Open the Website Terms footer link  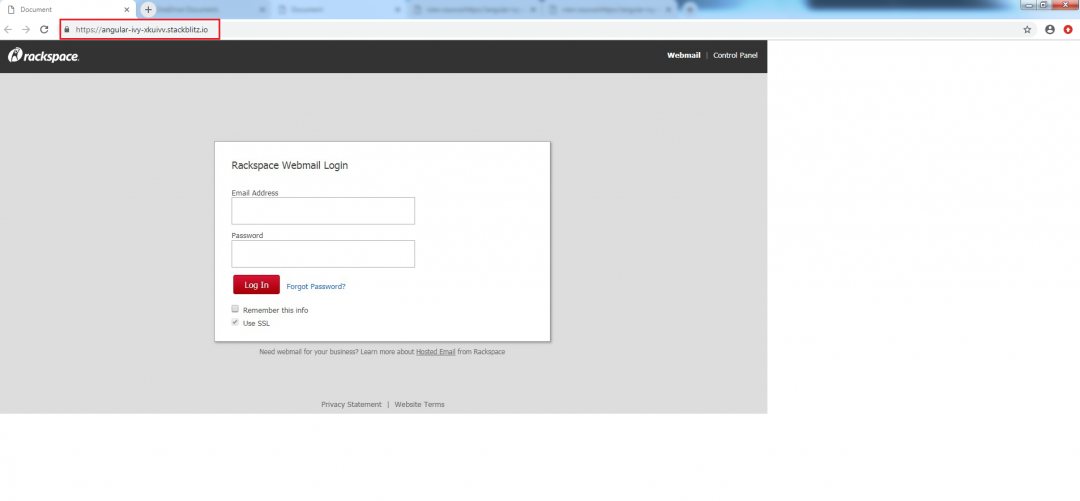pos(420,405)
